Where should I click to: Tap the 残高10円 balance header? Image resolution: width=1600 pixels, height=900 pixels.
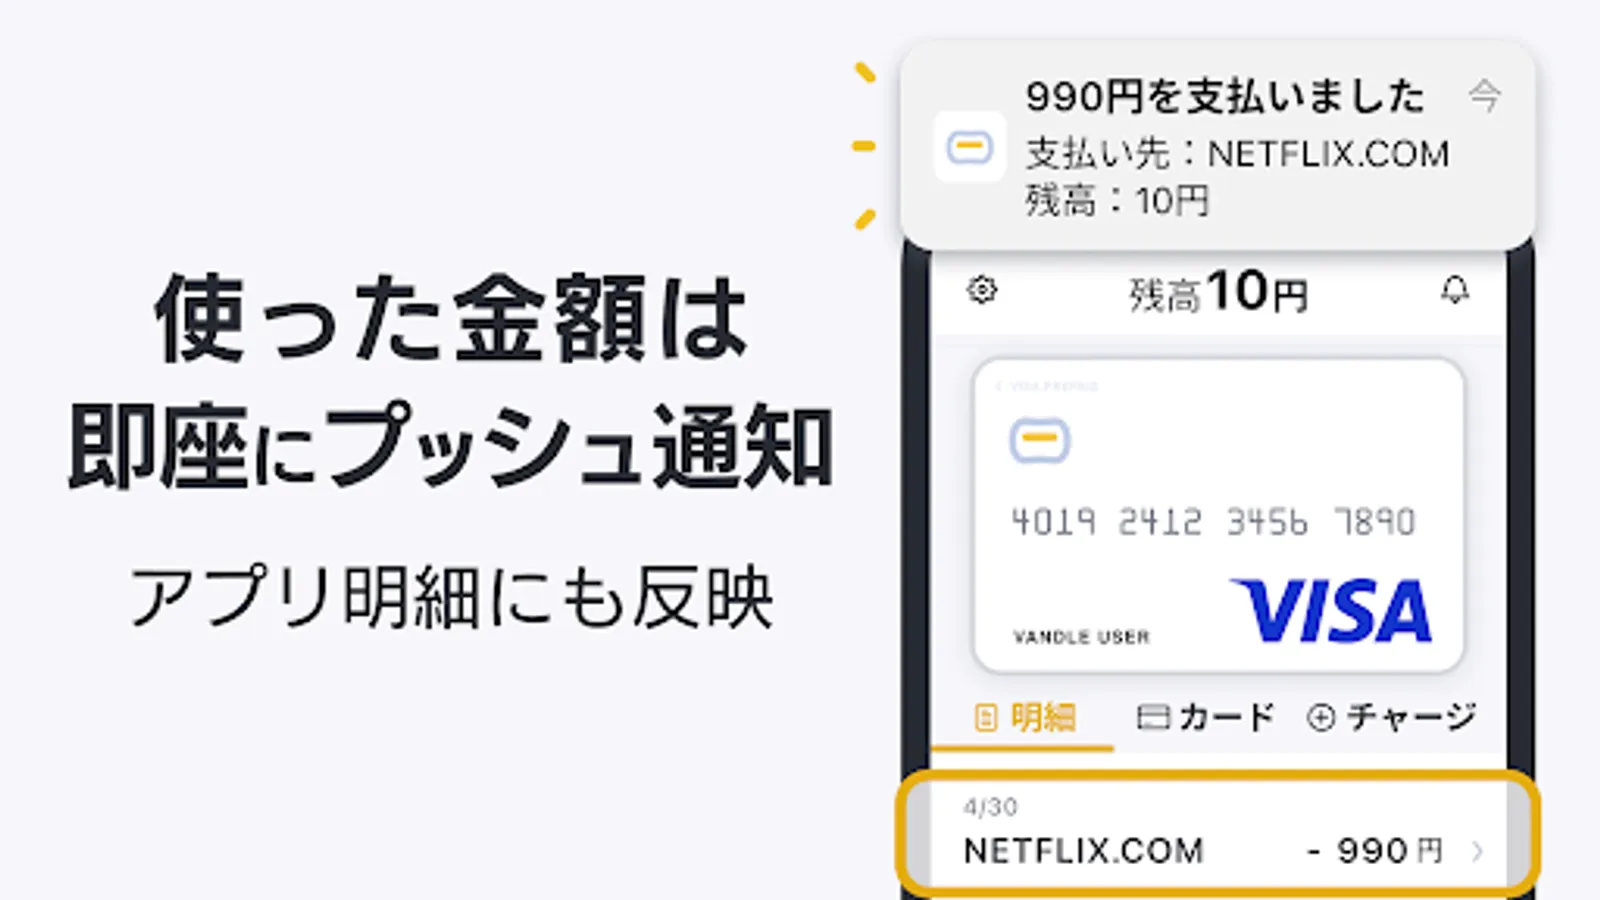point(1218,293)
